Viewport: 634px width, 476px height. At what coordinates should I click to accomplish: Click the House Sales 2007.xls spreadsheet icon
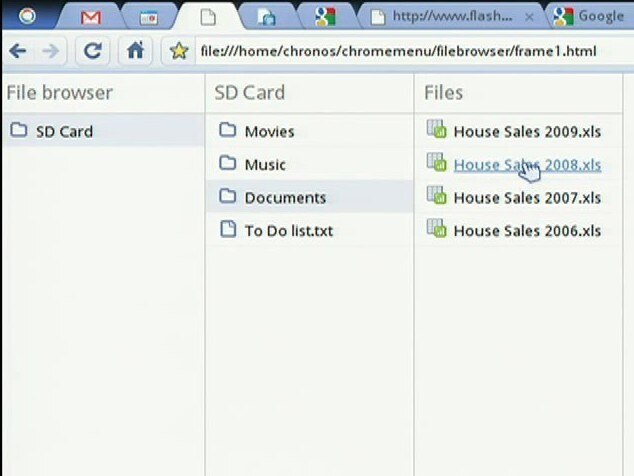pyautogui.click(x=437, y=195)
